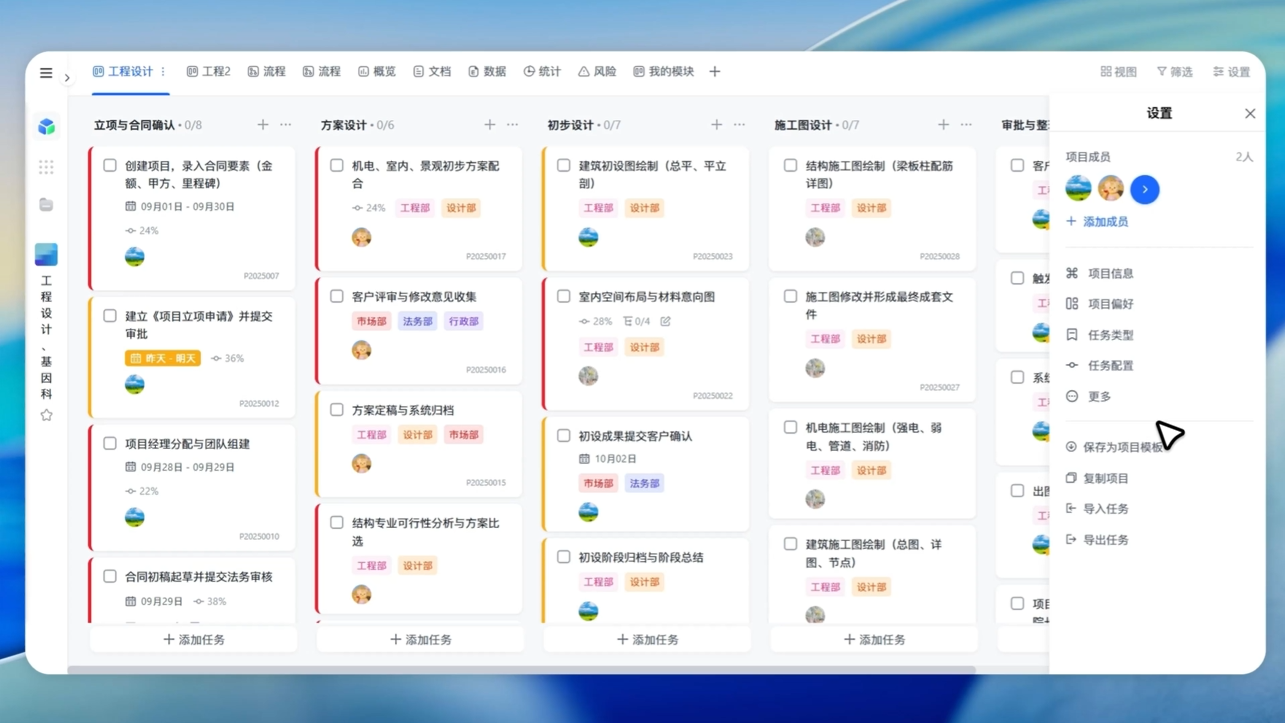Click the edit icon on 室内空间布局 card
This screenshot has height=723, width=1285.
coord(666,322)
